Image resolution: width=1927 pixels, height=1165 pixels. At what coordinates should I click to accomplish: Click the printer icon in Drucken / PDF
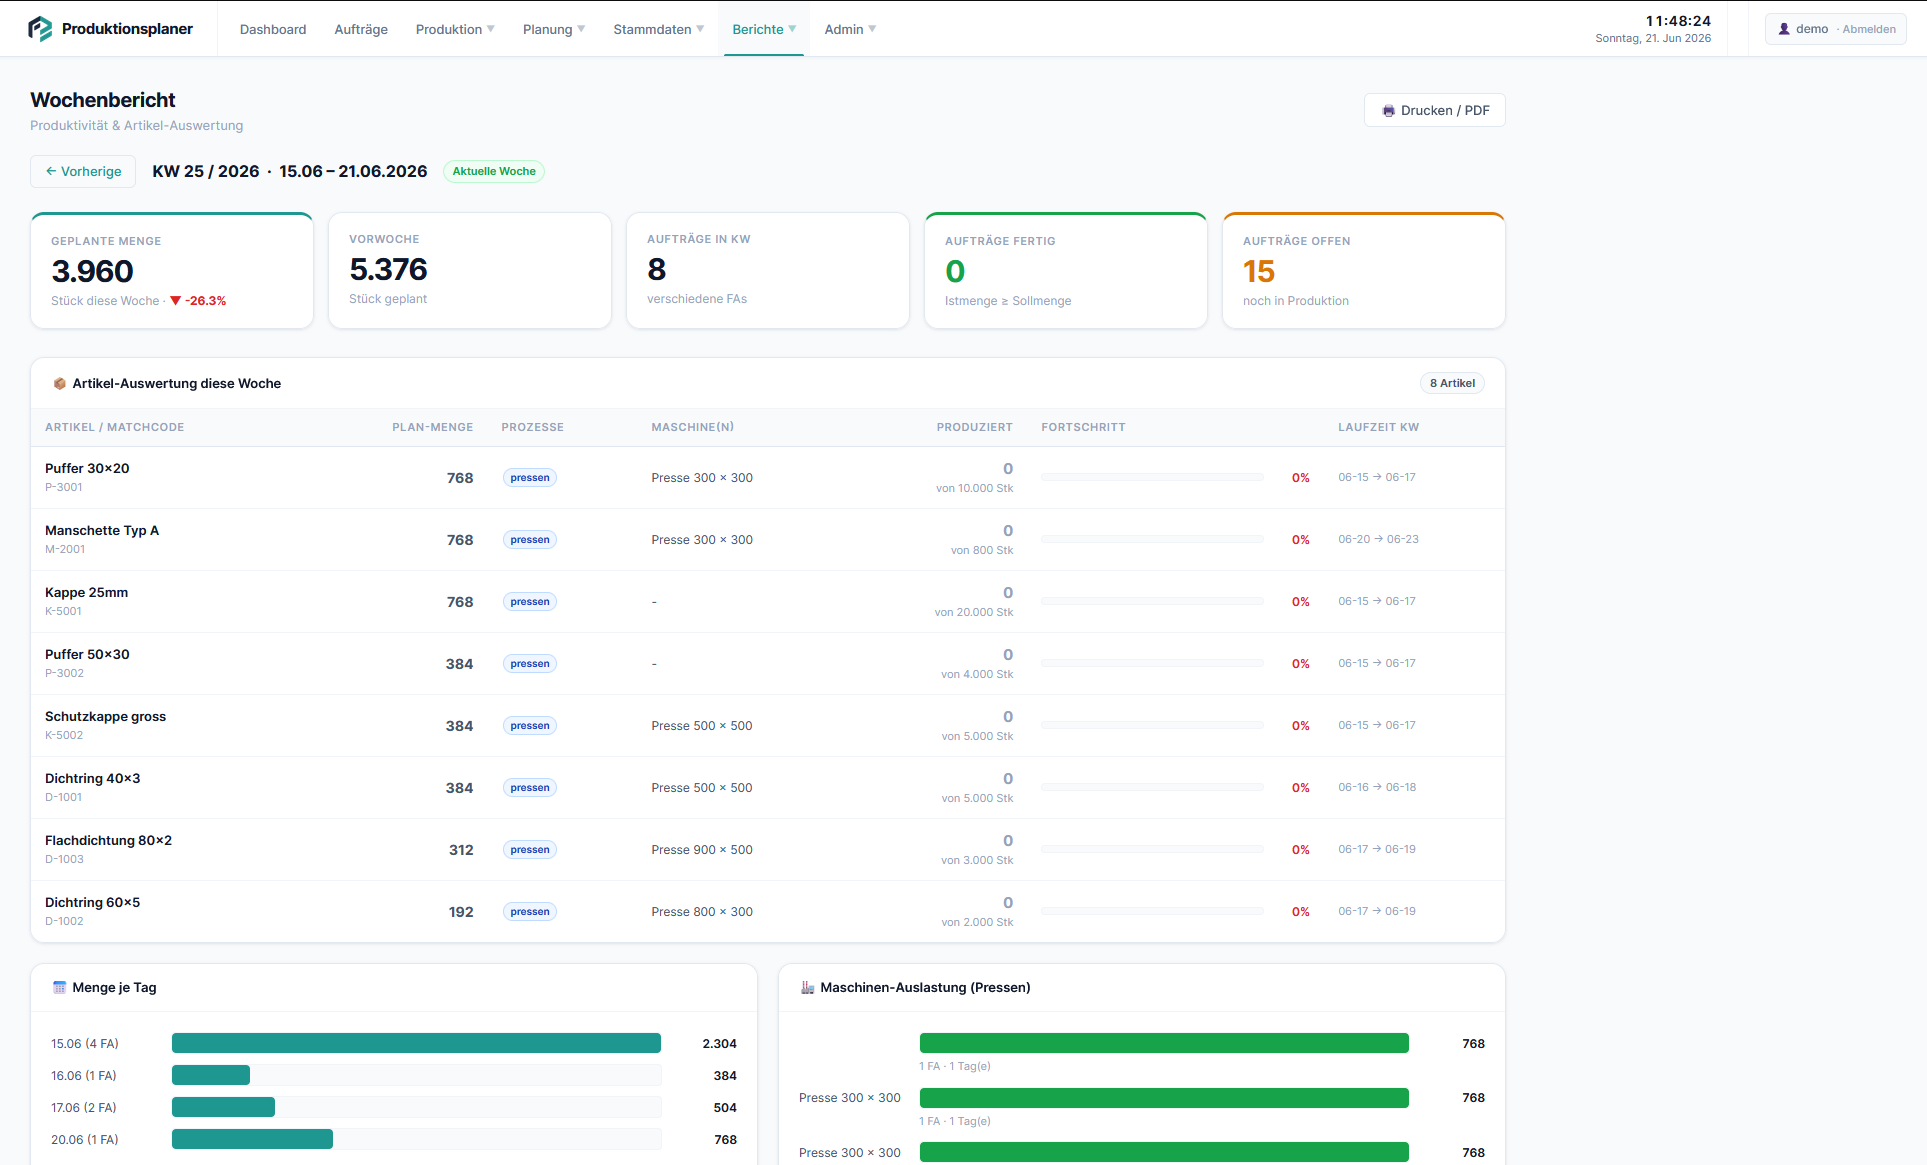pyautogui.click(x=1388, y=111)
